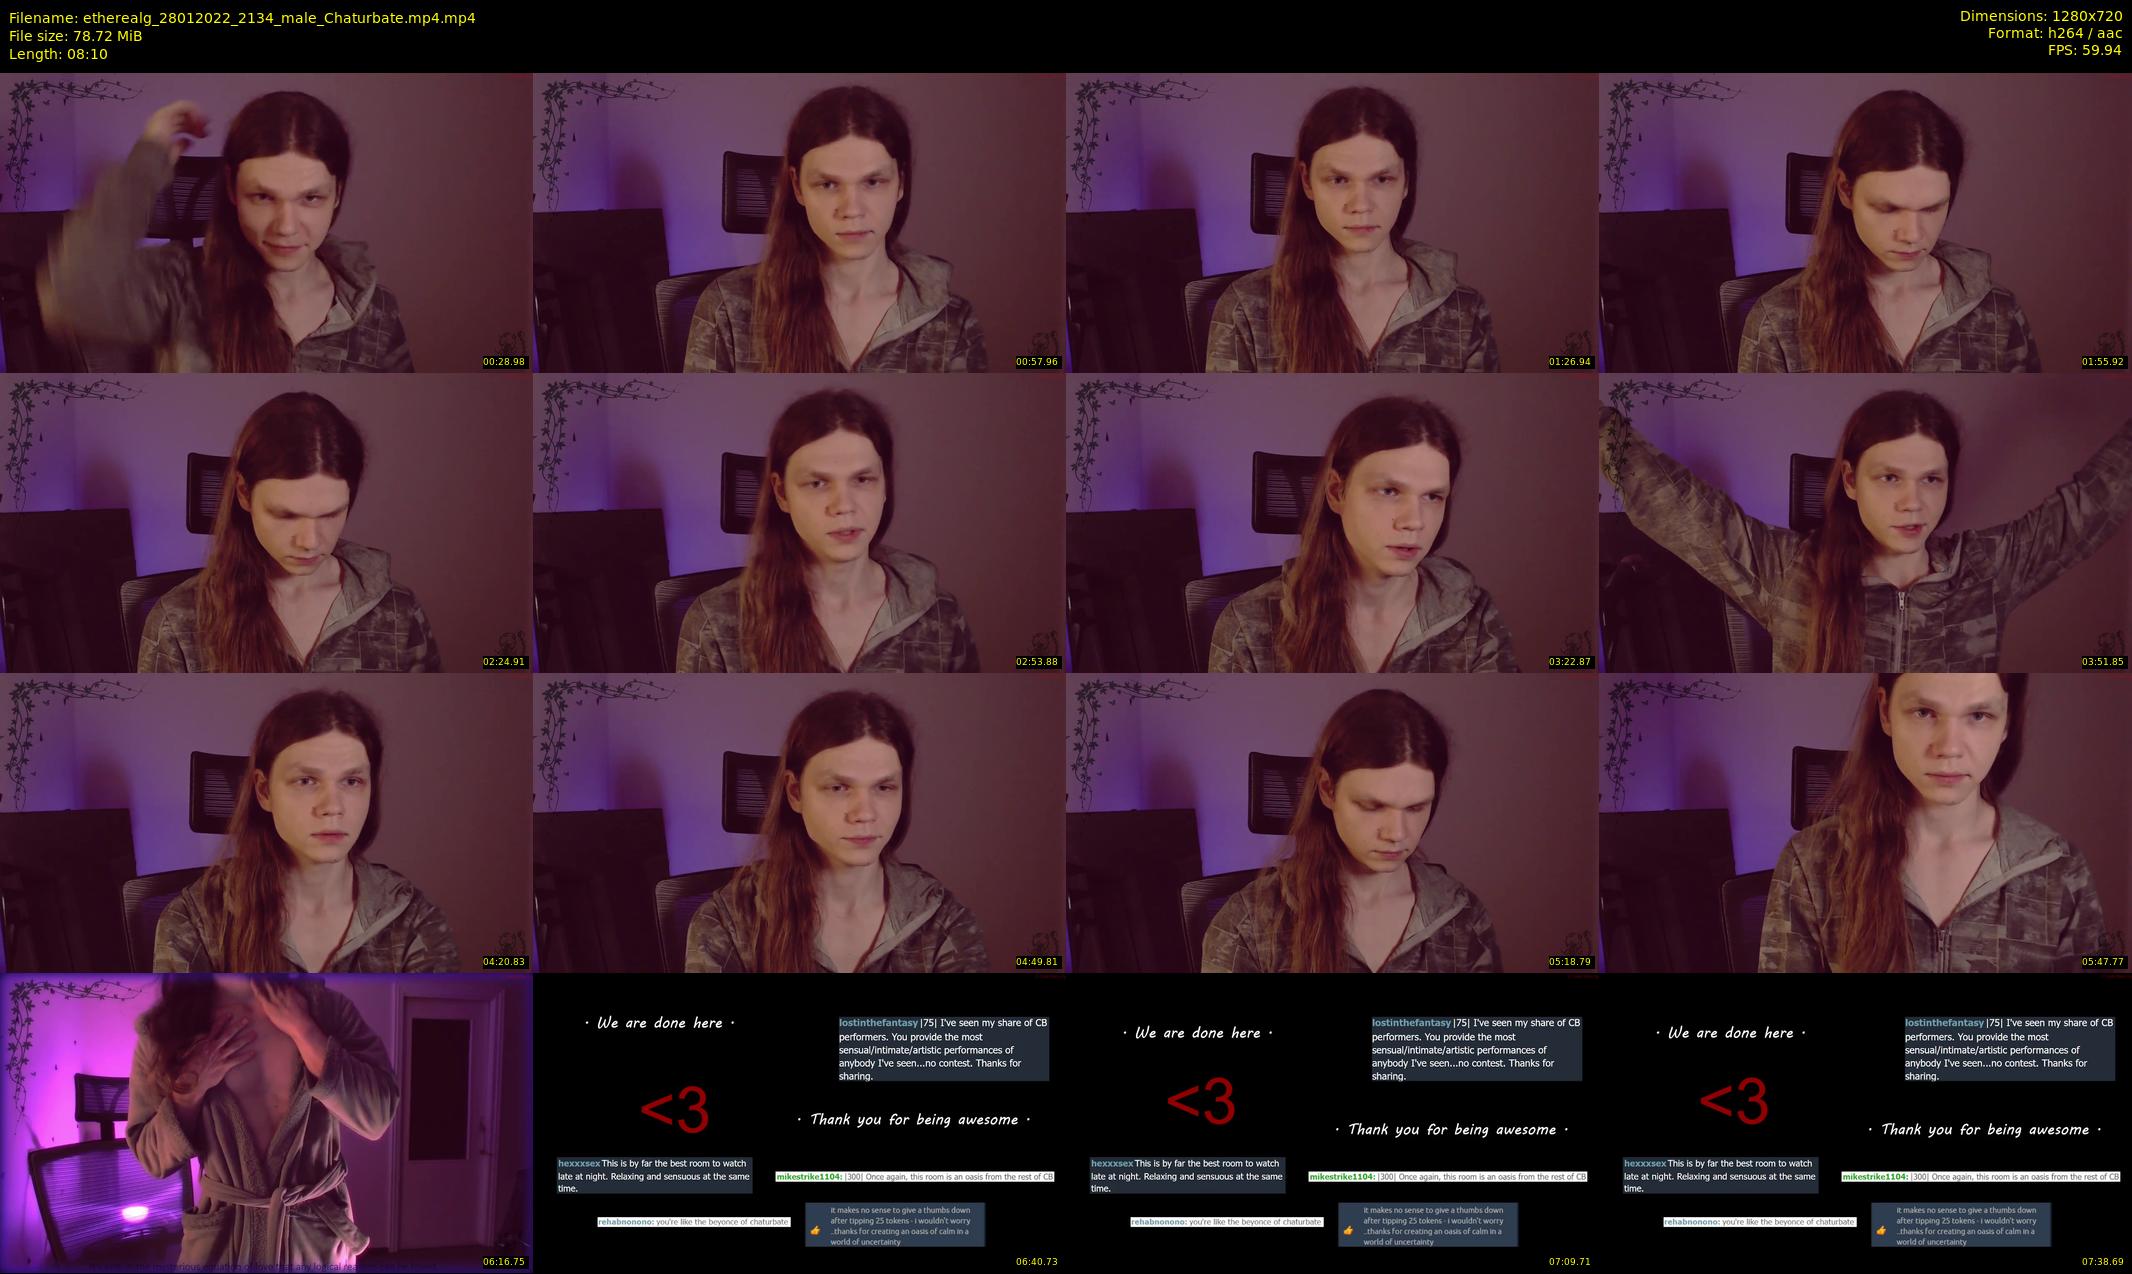Open the final thumbnail at 07:38.69
The width and height of the screenshot is (2132, 1274).
[1865, 1122]
